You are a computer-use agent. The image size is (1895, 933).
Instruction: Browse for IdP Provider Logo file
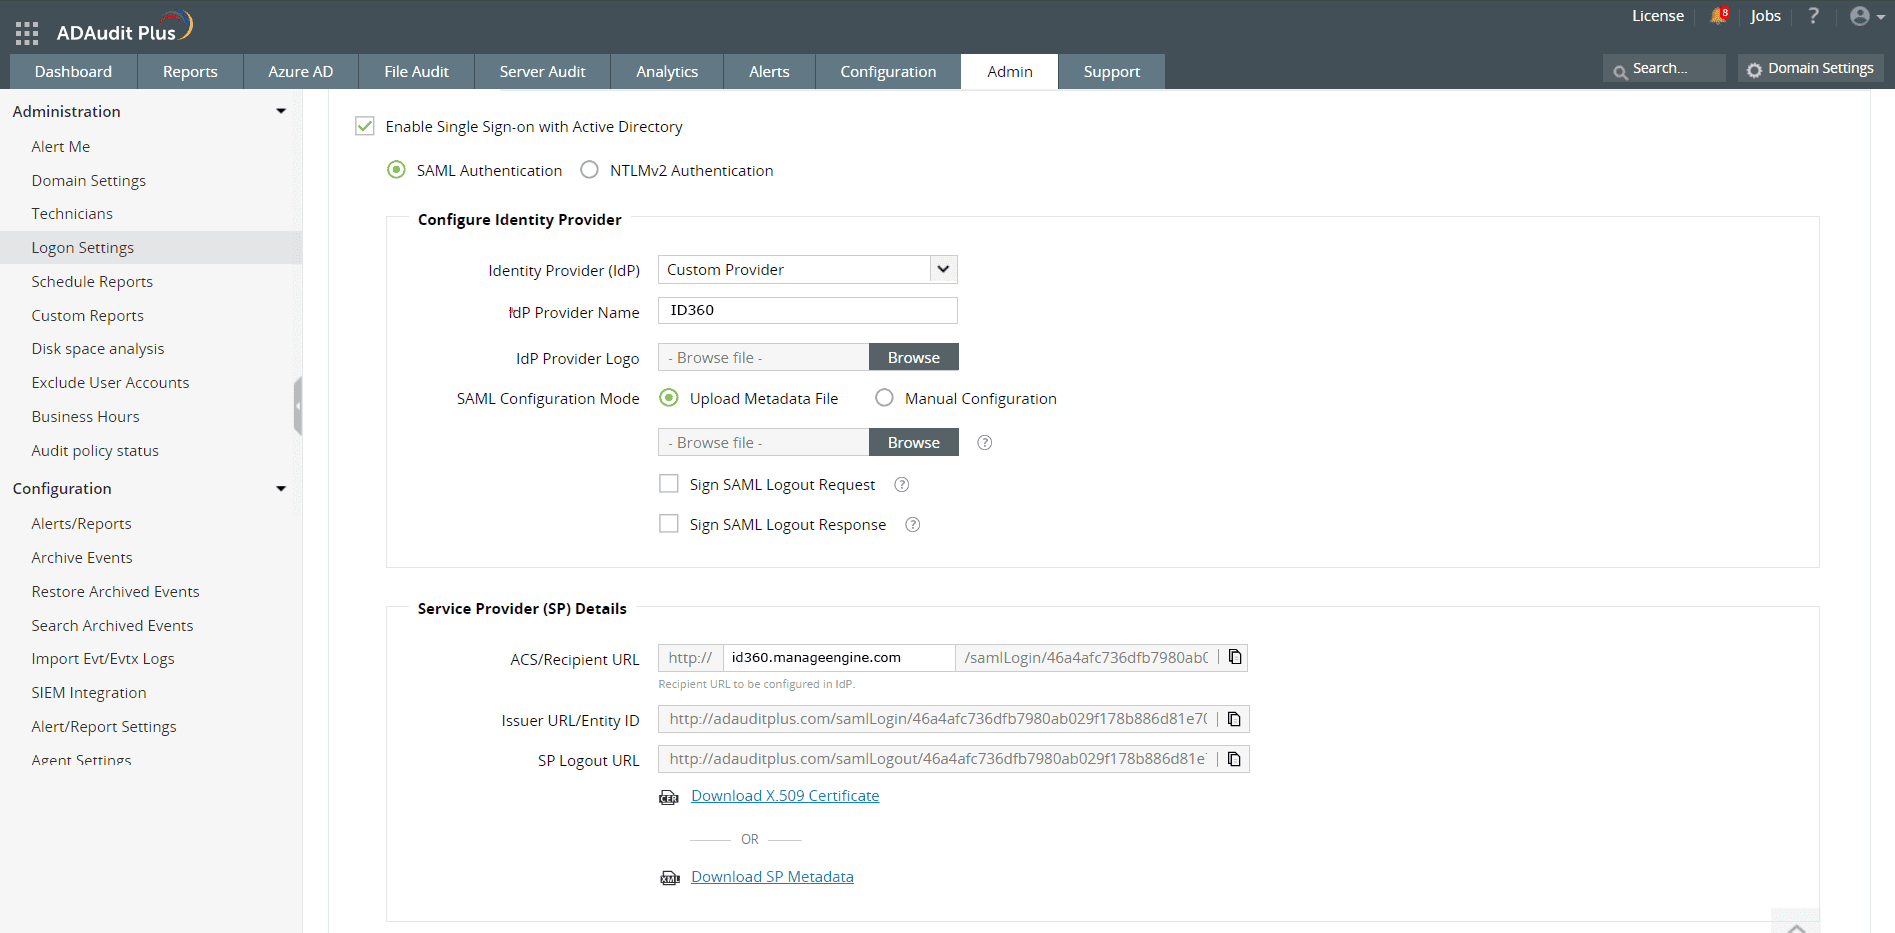(914, 357)
